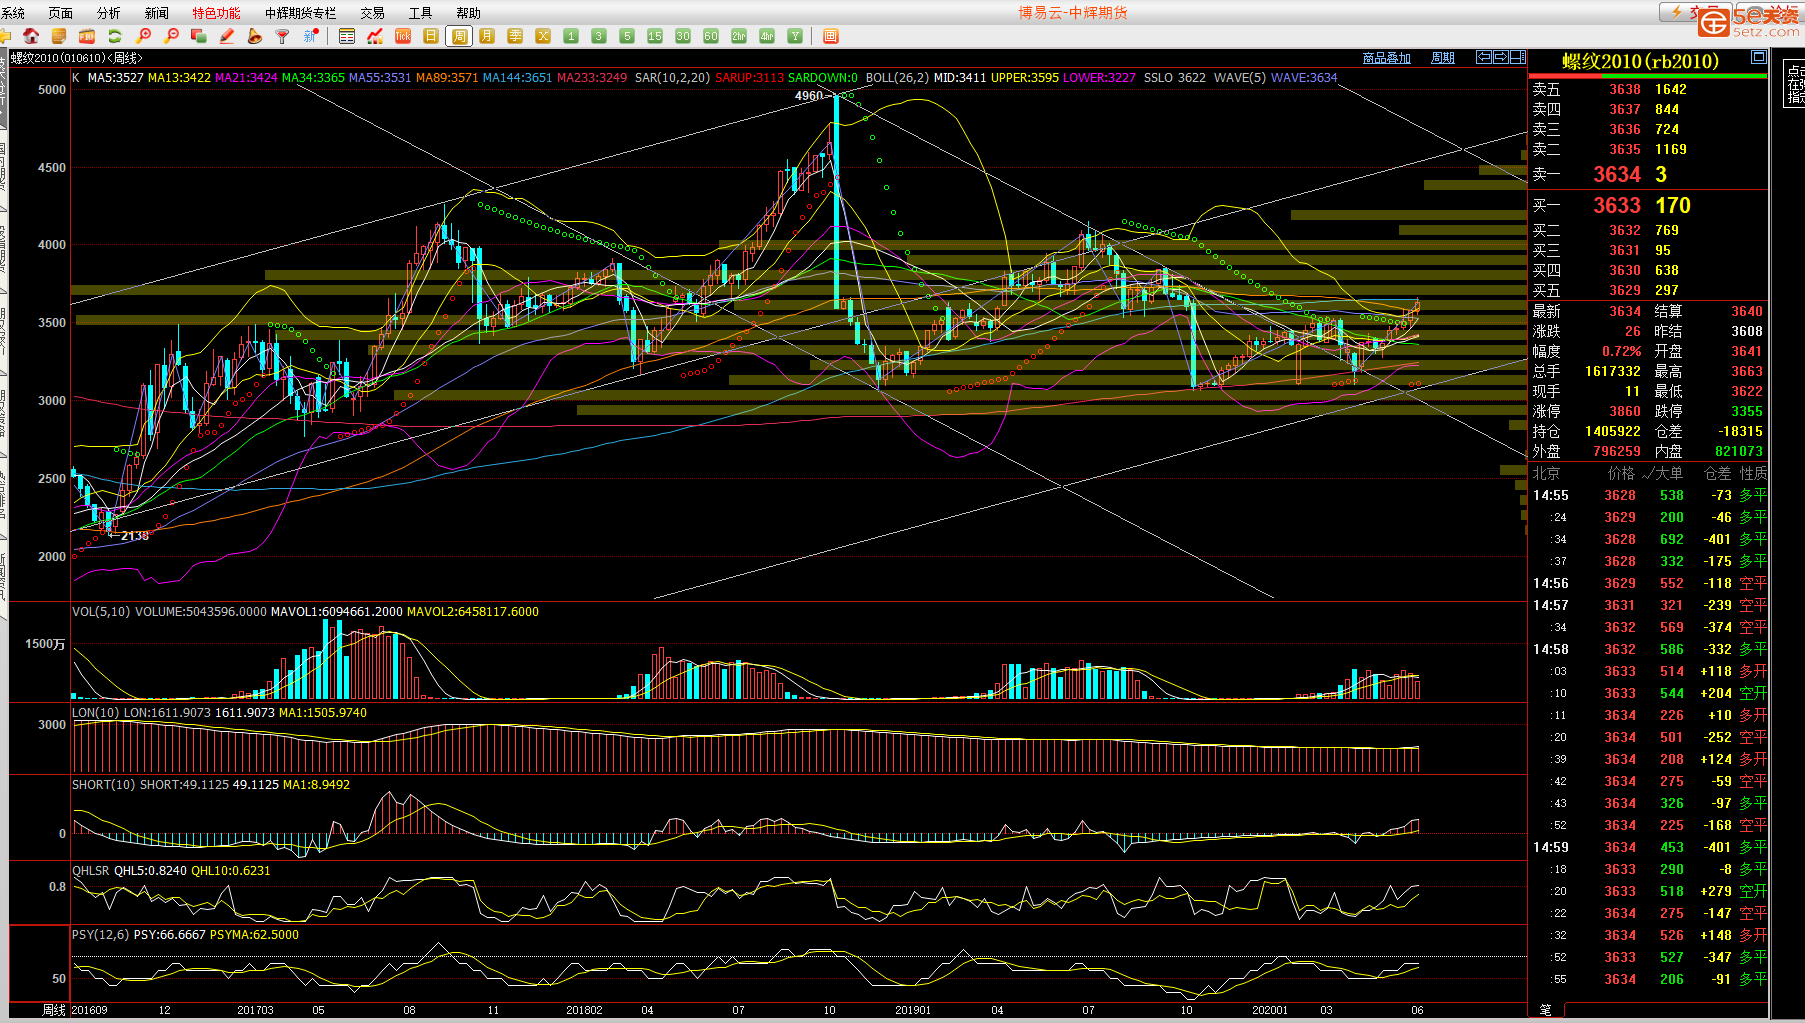Screen dimensions: 1805x1023
Task: Open the yellow notebook icon in toolbar
Action: coord(59,36)
